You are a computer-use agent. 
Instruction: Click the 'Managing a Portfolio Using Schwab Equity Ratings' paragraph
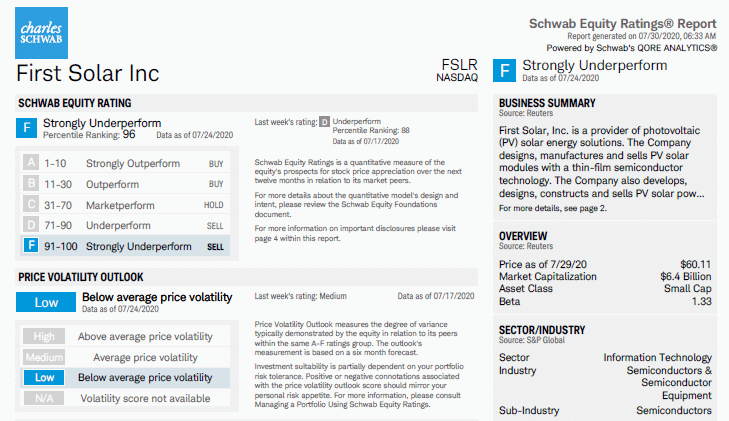pos(359,385)
